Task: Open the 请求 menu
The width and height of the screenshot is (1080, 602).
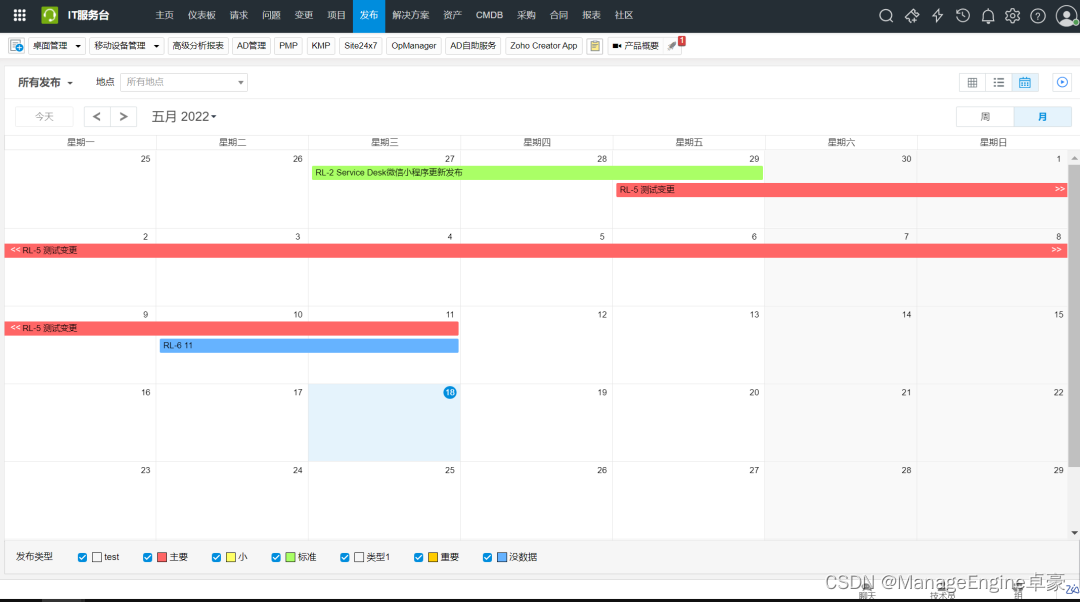Action: pos(239,15)
